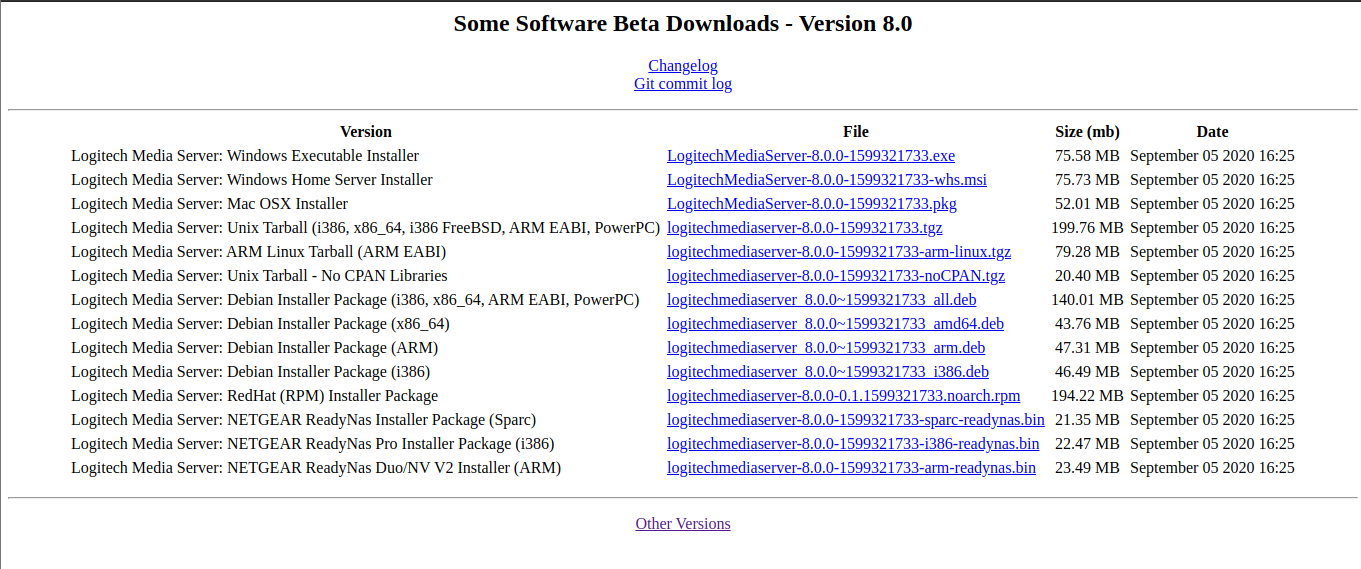Select 'Mac OSX Installer' version text

coord(287,204)
